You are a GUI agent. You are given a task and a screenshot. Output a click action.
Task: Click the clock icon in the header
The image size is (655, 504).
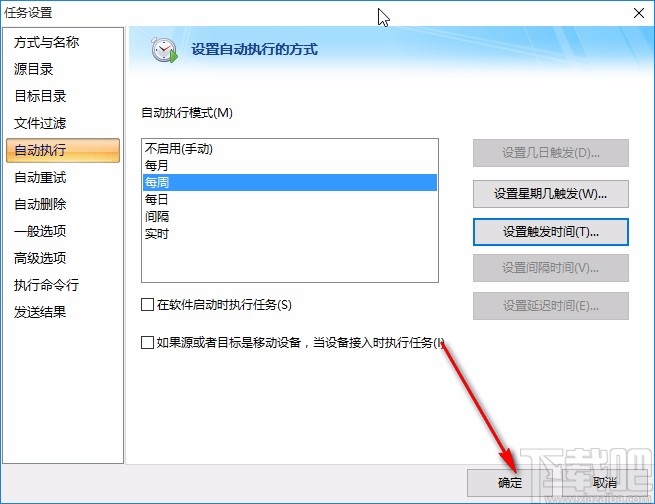tap(164, 50)
